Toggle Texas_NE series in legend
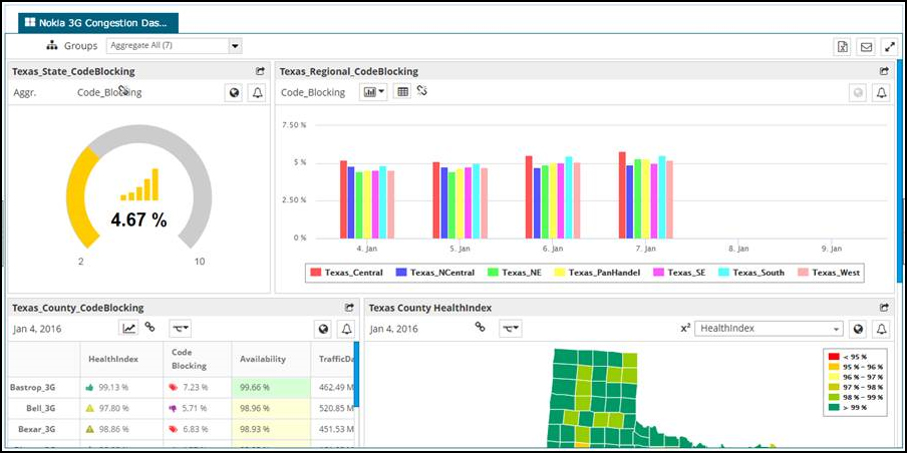This screenshot has height=453, width=907. point(515,272)
